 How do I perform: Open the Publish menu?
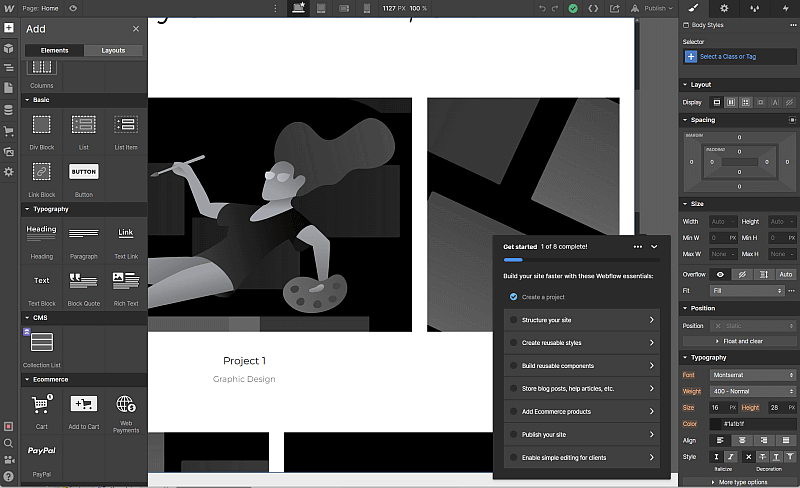tap(657, 8)
